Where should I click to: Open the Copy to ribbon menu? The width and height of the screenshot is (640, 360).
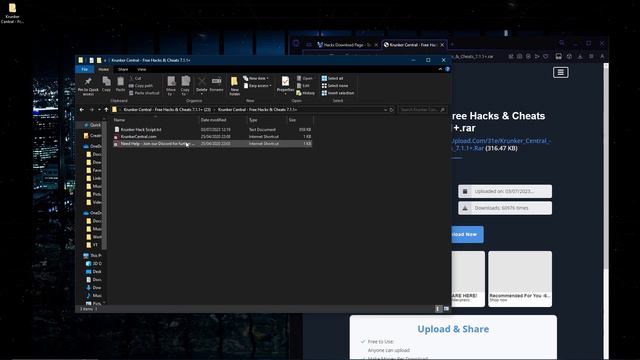tap(185, 86)
